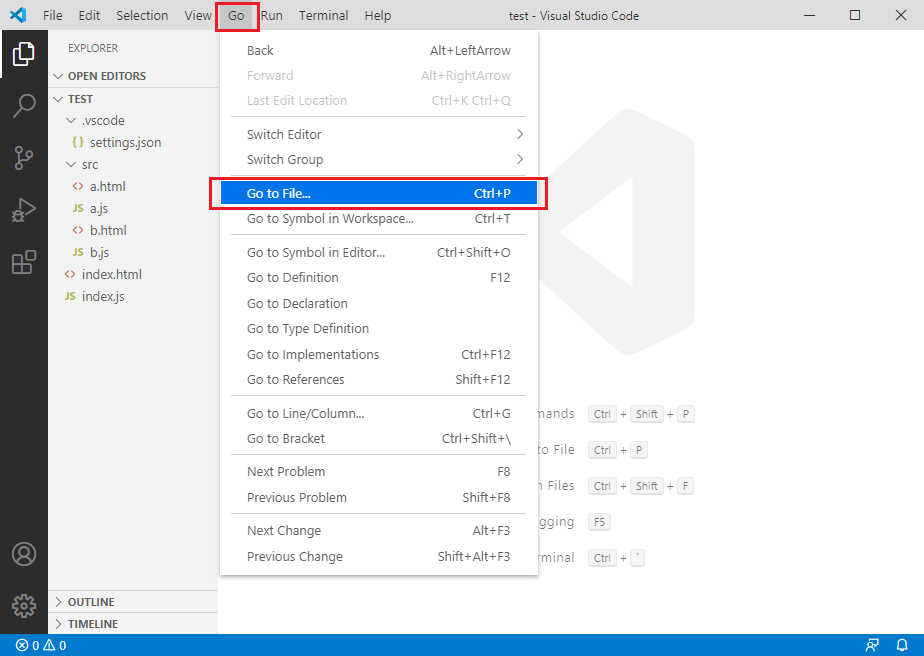Open the Manage gear icon
Viewport: 924px width, 656px height.
pyautogui.click(x=24, y=605)
